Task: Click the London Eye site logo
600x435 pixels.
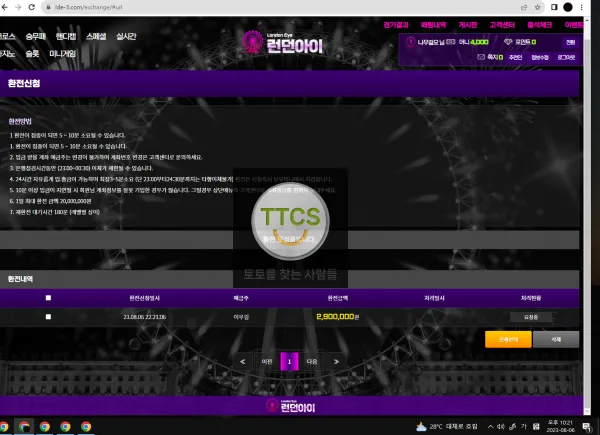Action: (283, 43)
